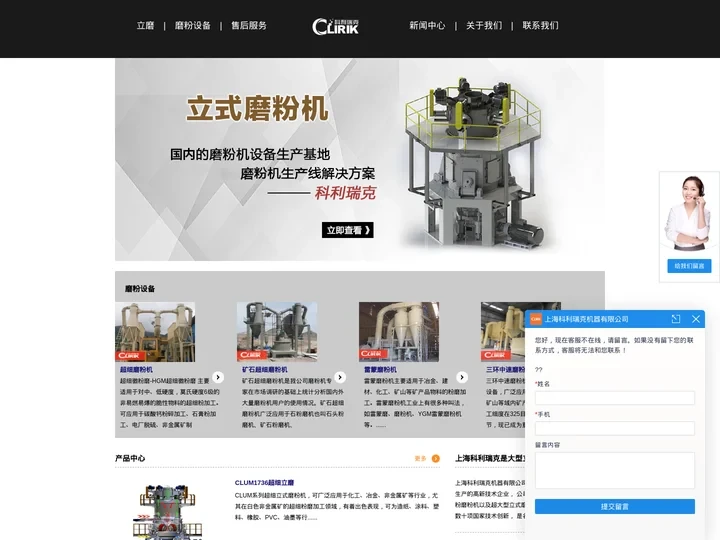Screen dimensions: 720x540
Task: Open the 磨粉设备 menu item
Action: click(192, 26)
